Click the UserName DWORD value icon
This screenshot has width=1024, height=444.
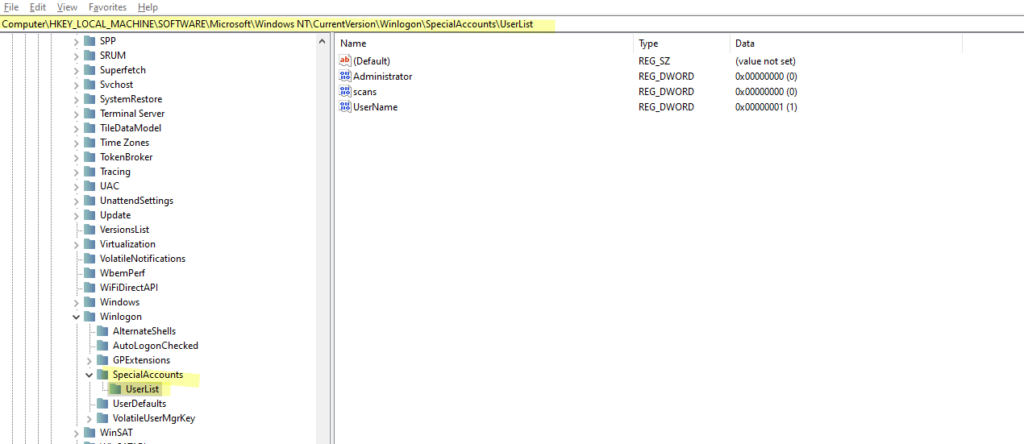[345, 107]
